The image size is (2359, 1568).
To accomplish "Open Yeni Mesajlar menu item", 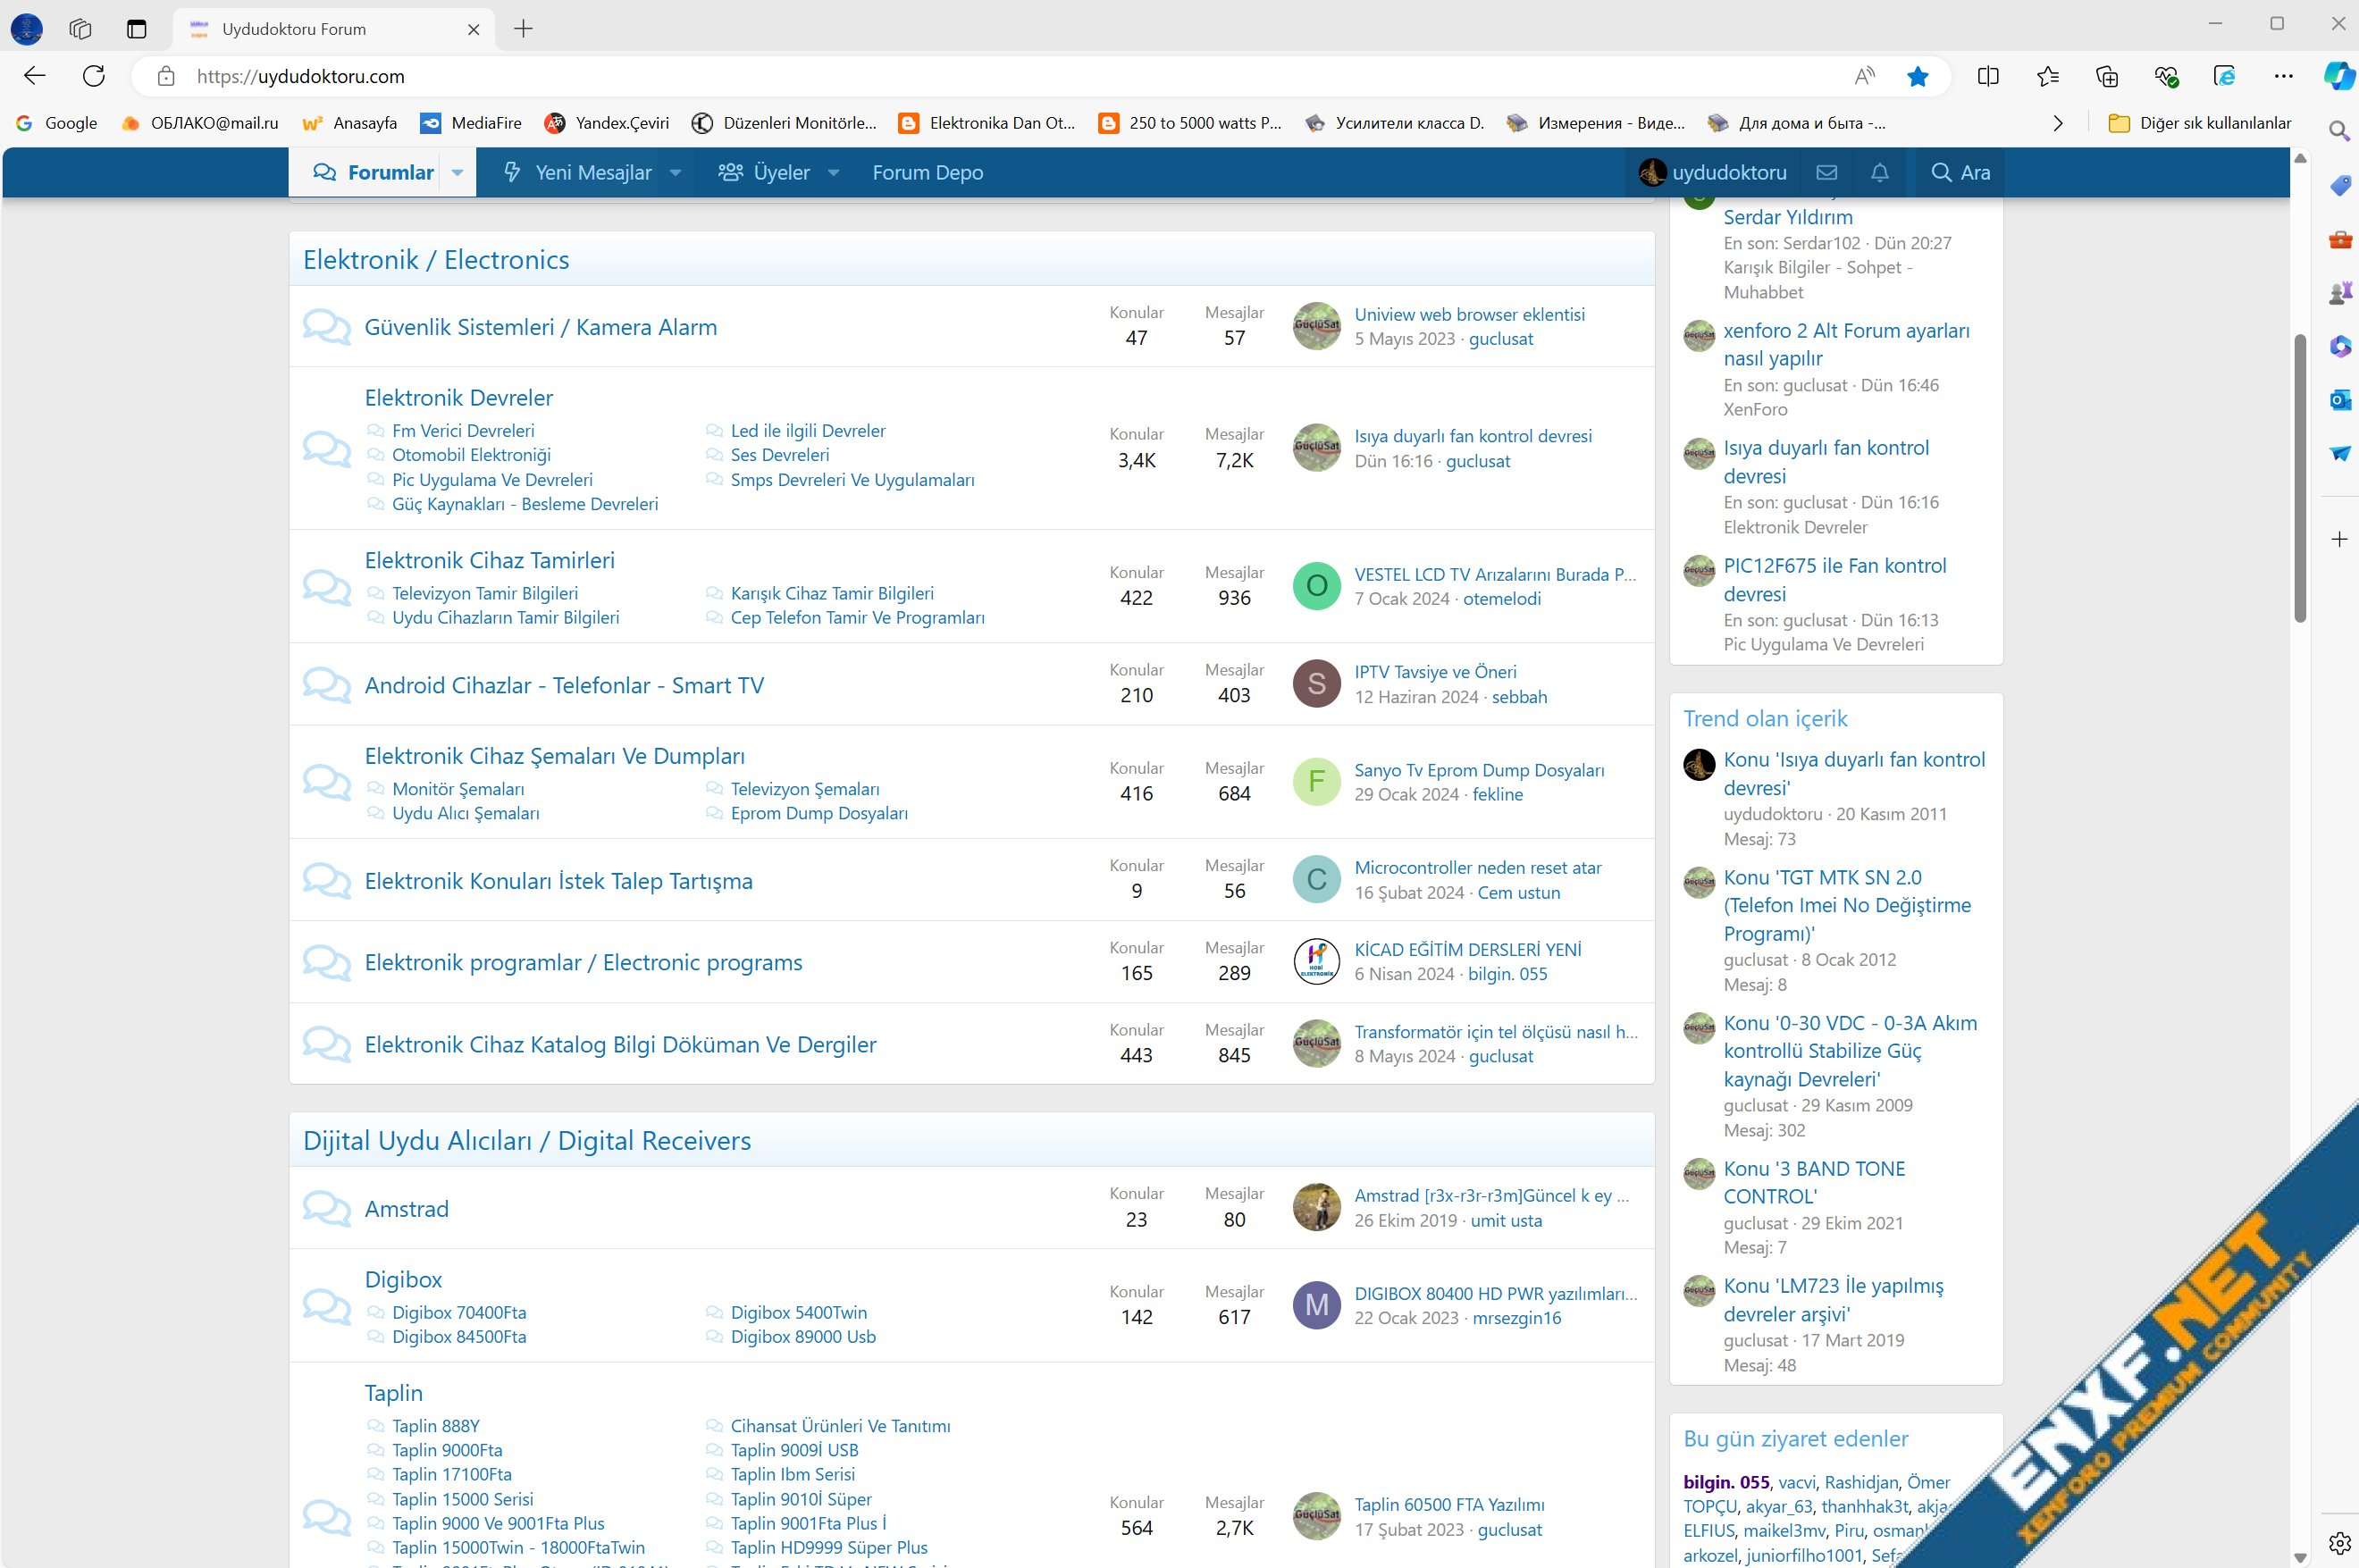I will tap(578, 172).
